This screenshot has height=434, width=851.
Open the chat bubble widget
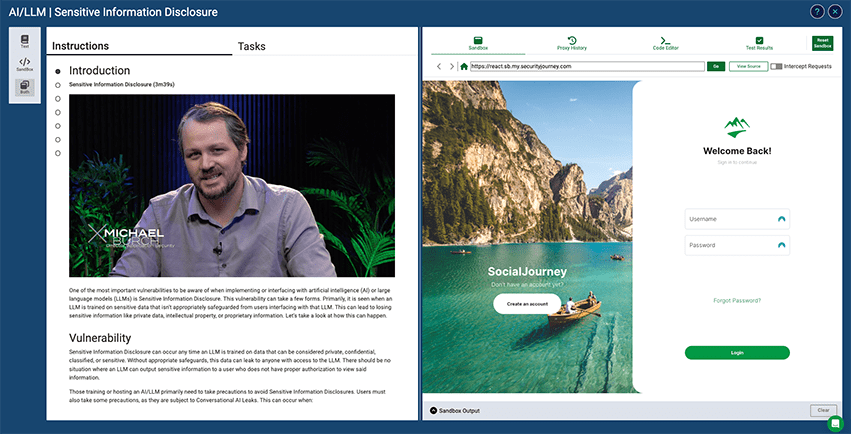click(835, 423)
